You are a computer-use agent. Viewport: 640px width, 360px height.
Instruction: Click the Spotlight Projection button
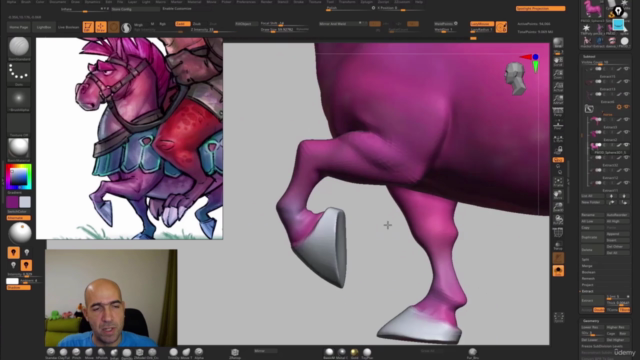tap(540, 9)
